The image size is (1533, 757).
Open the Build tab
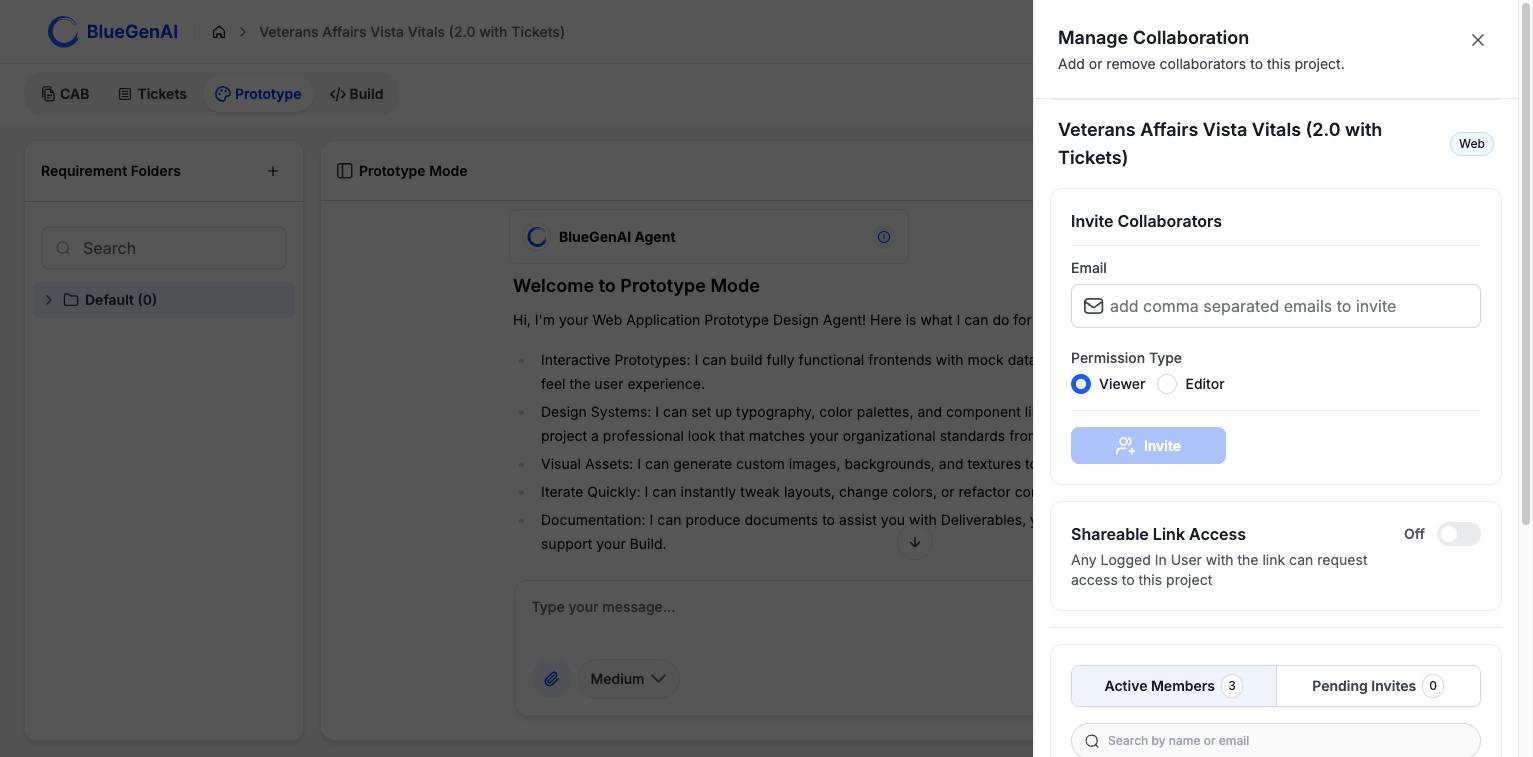(357, 94)
